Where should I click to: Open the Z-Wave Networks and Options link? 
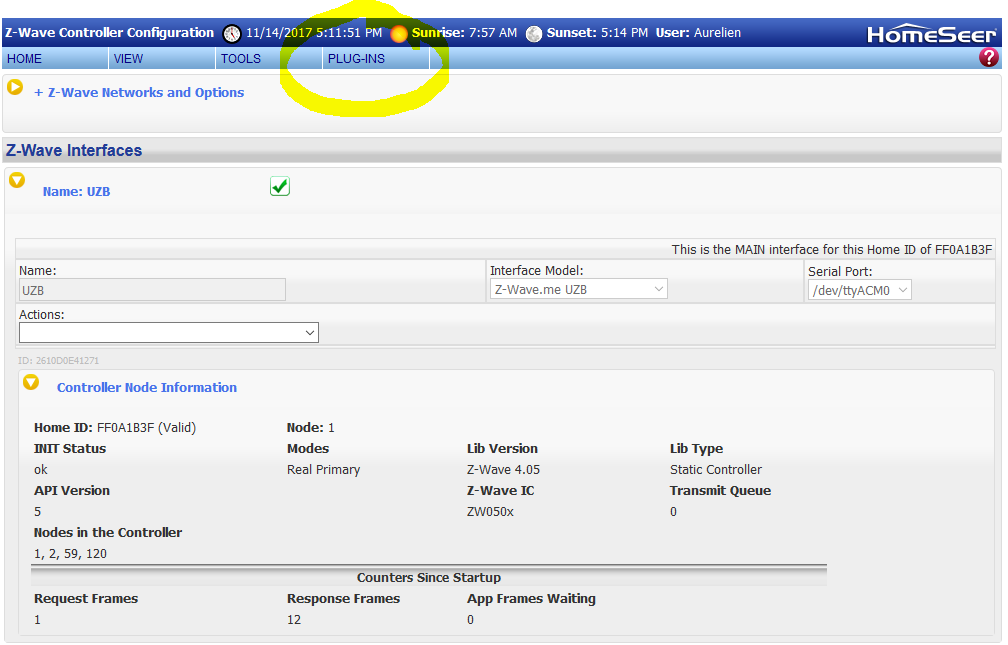(139, 93)
